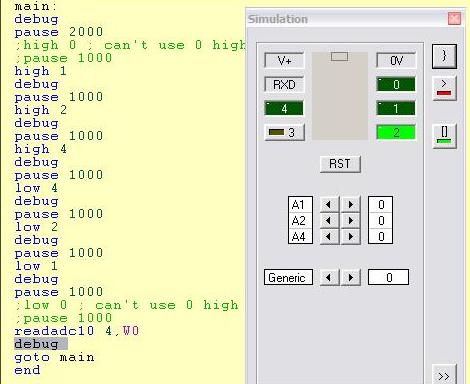This screenshot has height=384, width=470.
Task: Click the Generic label box
Action: (x=288, y=277)
